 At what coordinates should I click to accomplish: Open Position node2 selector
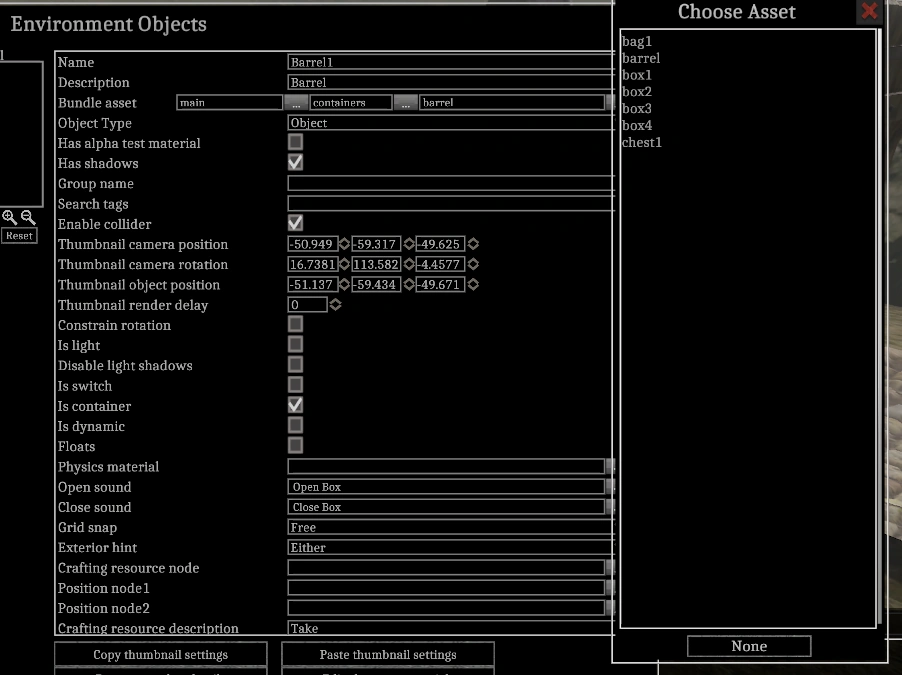click(610, 608)
